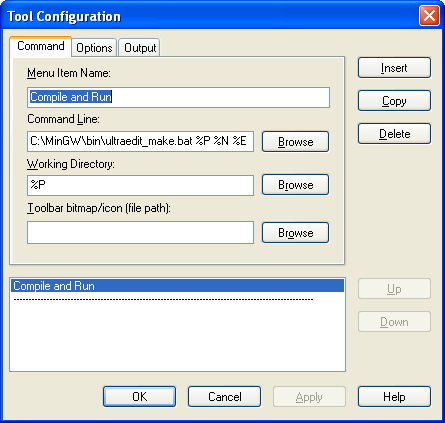
Task: Click the empty Toolbar bitmap/icon path field
Action: [140, 233]
